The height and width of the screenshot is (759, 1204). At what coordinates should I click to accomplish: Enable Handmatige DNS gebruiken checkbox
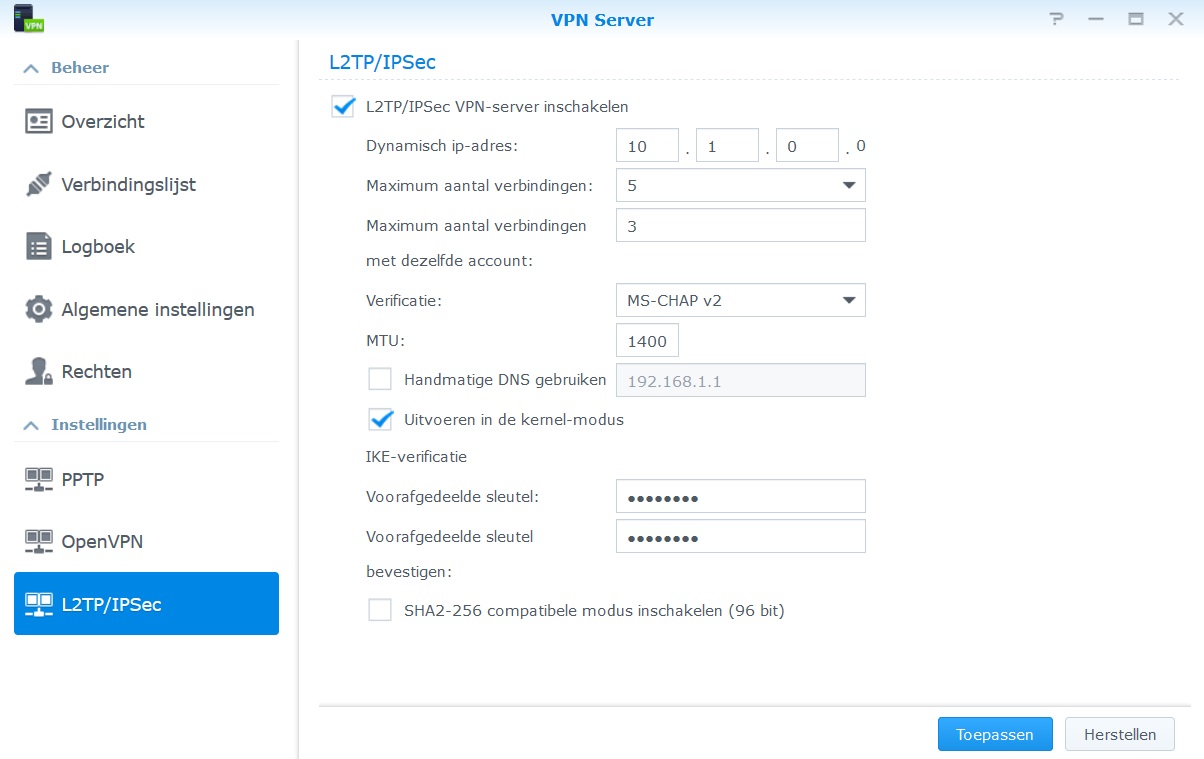pos(380,379)
